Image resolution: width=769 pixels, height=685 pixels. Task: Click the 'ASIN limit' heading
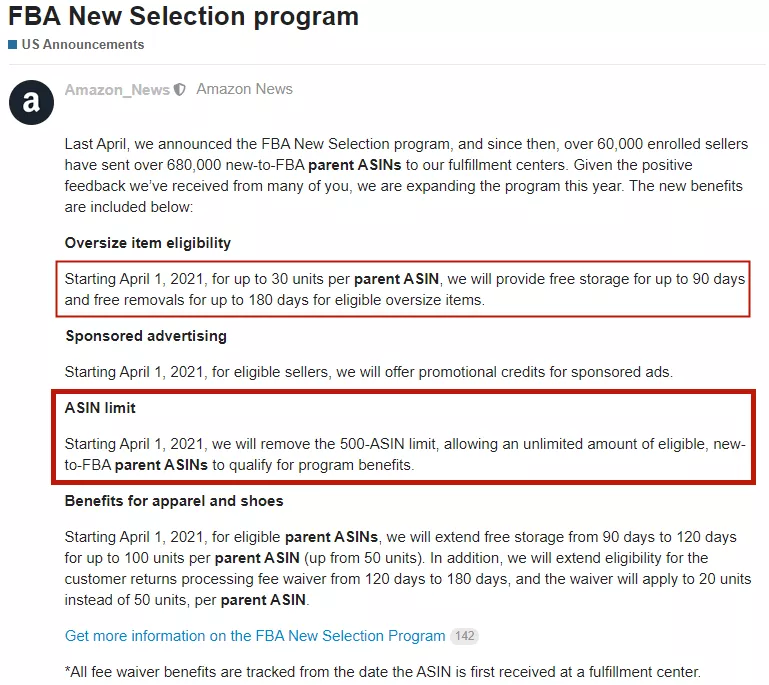100,408
